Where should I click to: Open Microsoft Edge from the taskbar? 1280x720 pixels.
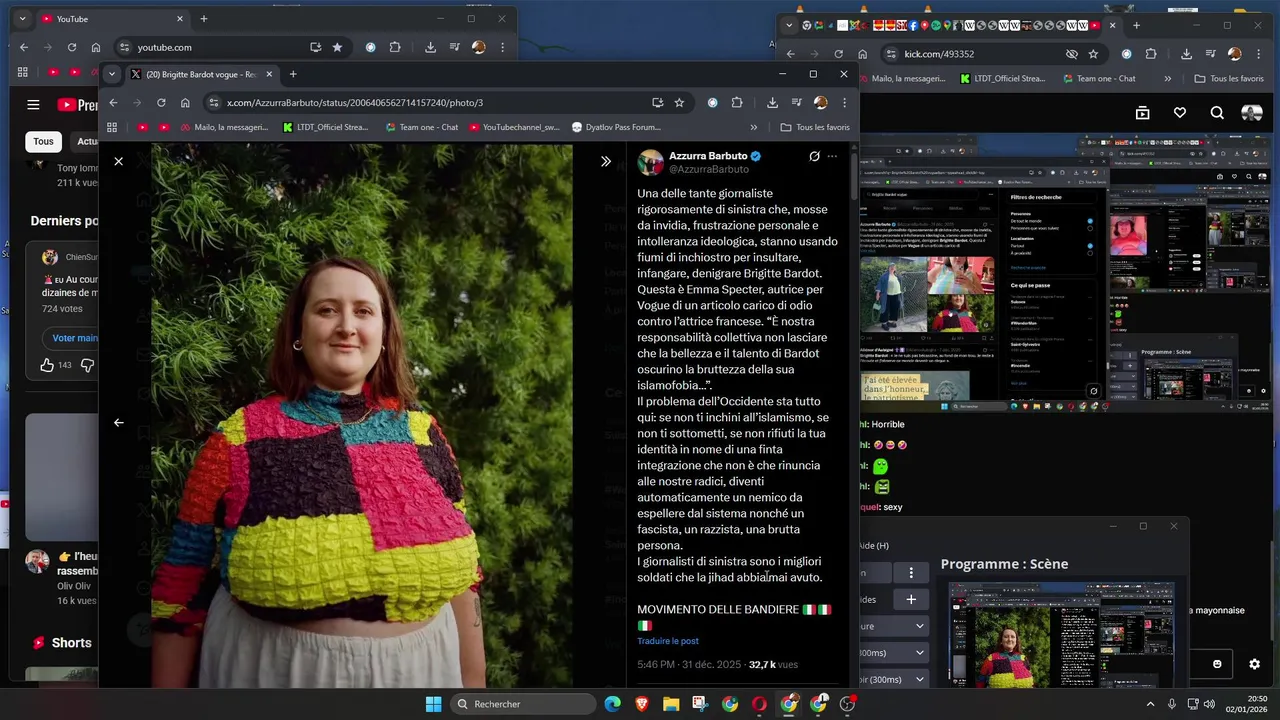coord(612,704)
